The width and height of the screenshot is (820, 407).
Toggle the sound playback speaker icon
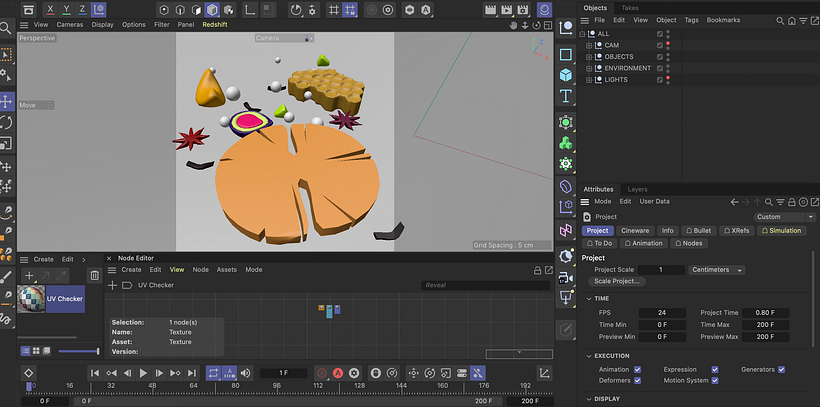point(245,373)
